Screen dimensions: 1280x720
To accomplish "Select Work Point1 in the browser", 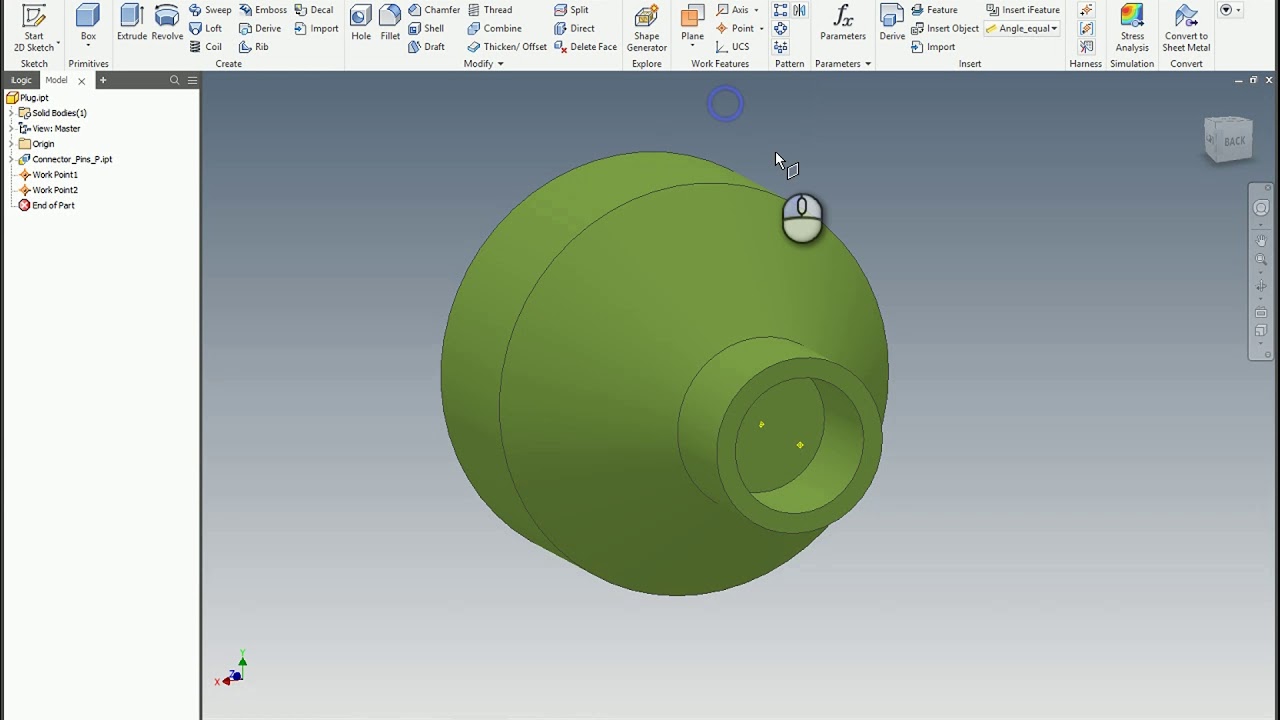I will coord(48,175).
